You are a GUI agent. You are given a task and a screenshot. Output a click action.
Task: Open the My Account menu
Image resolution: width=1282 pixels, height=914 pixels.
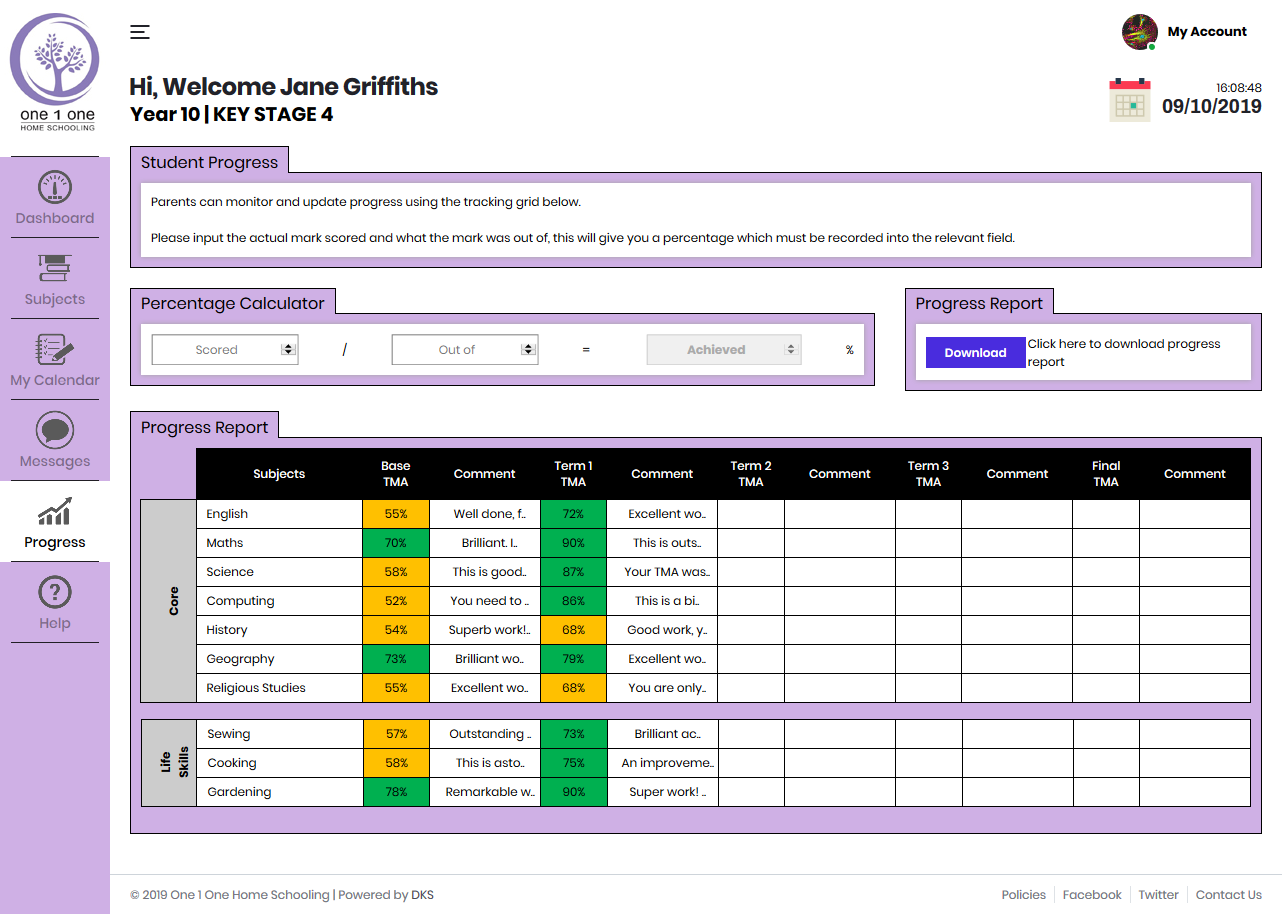(1207, 32)
